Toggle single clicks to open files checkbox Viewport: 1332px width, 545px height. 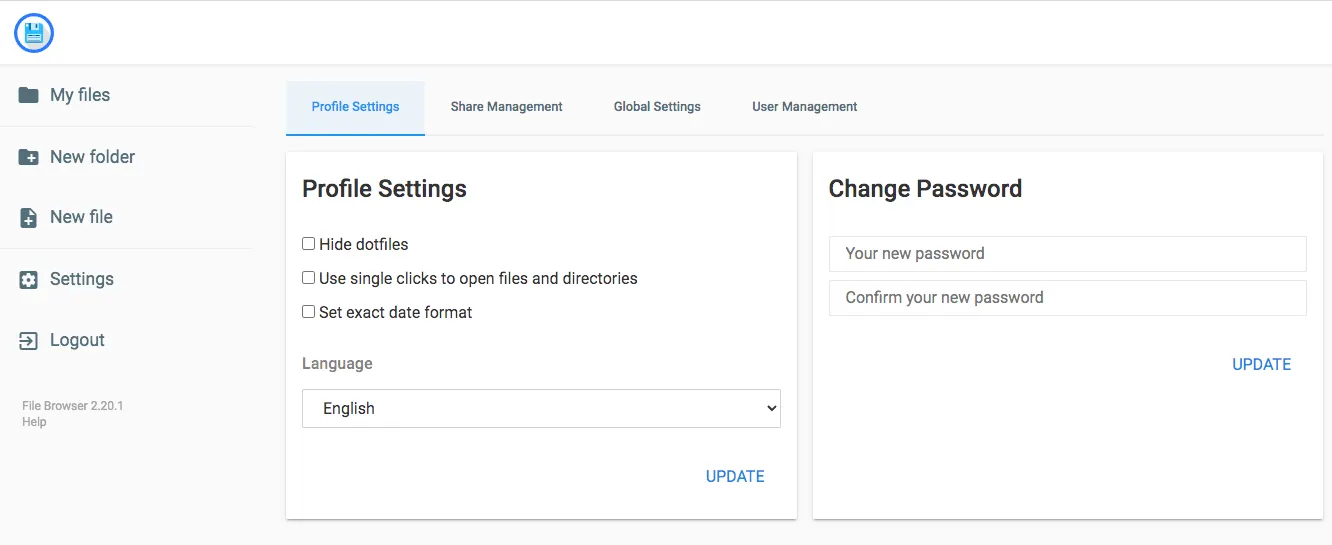(x=309, y=278)
